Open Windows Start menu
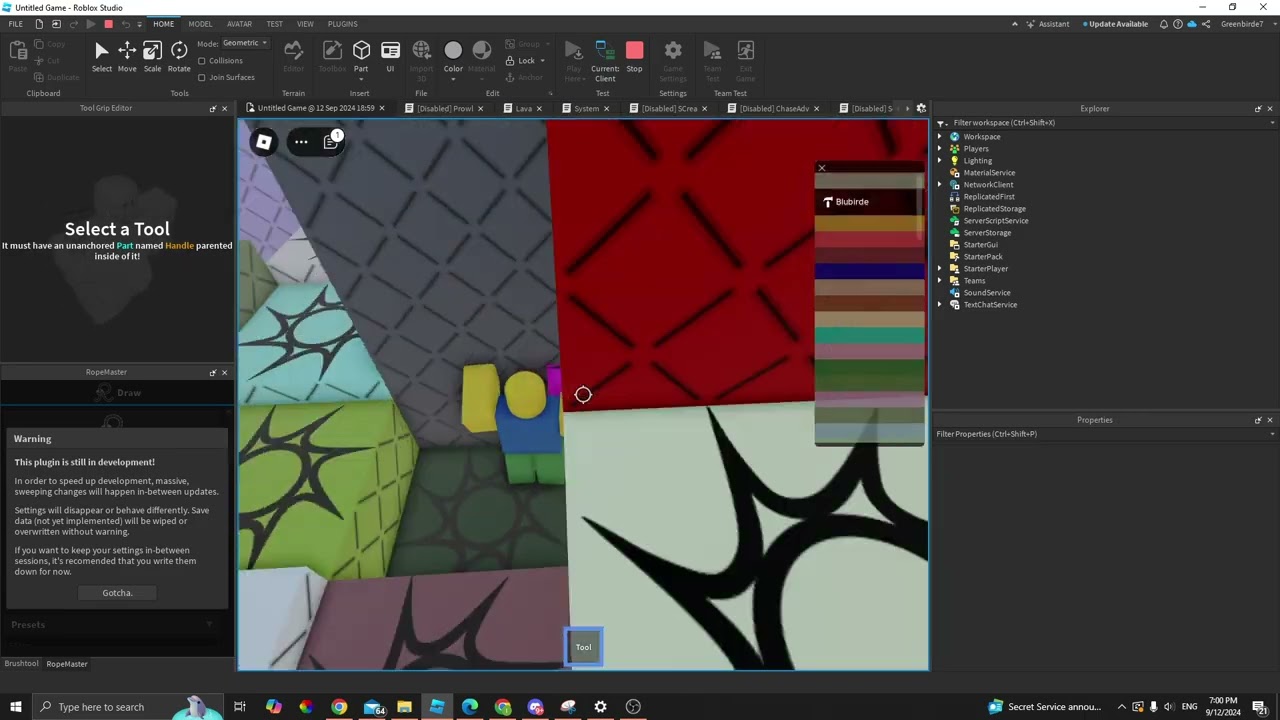The height and width of the screenshot is (720, 1280). click(x=15, y=707)
